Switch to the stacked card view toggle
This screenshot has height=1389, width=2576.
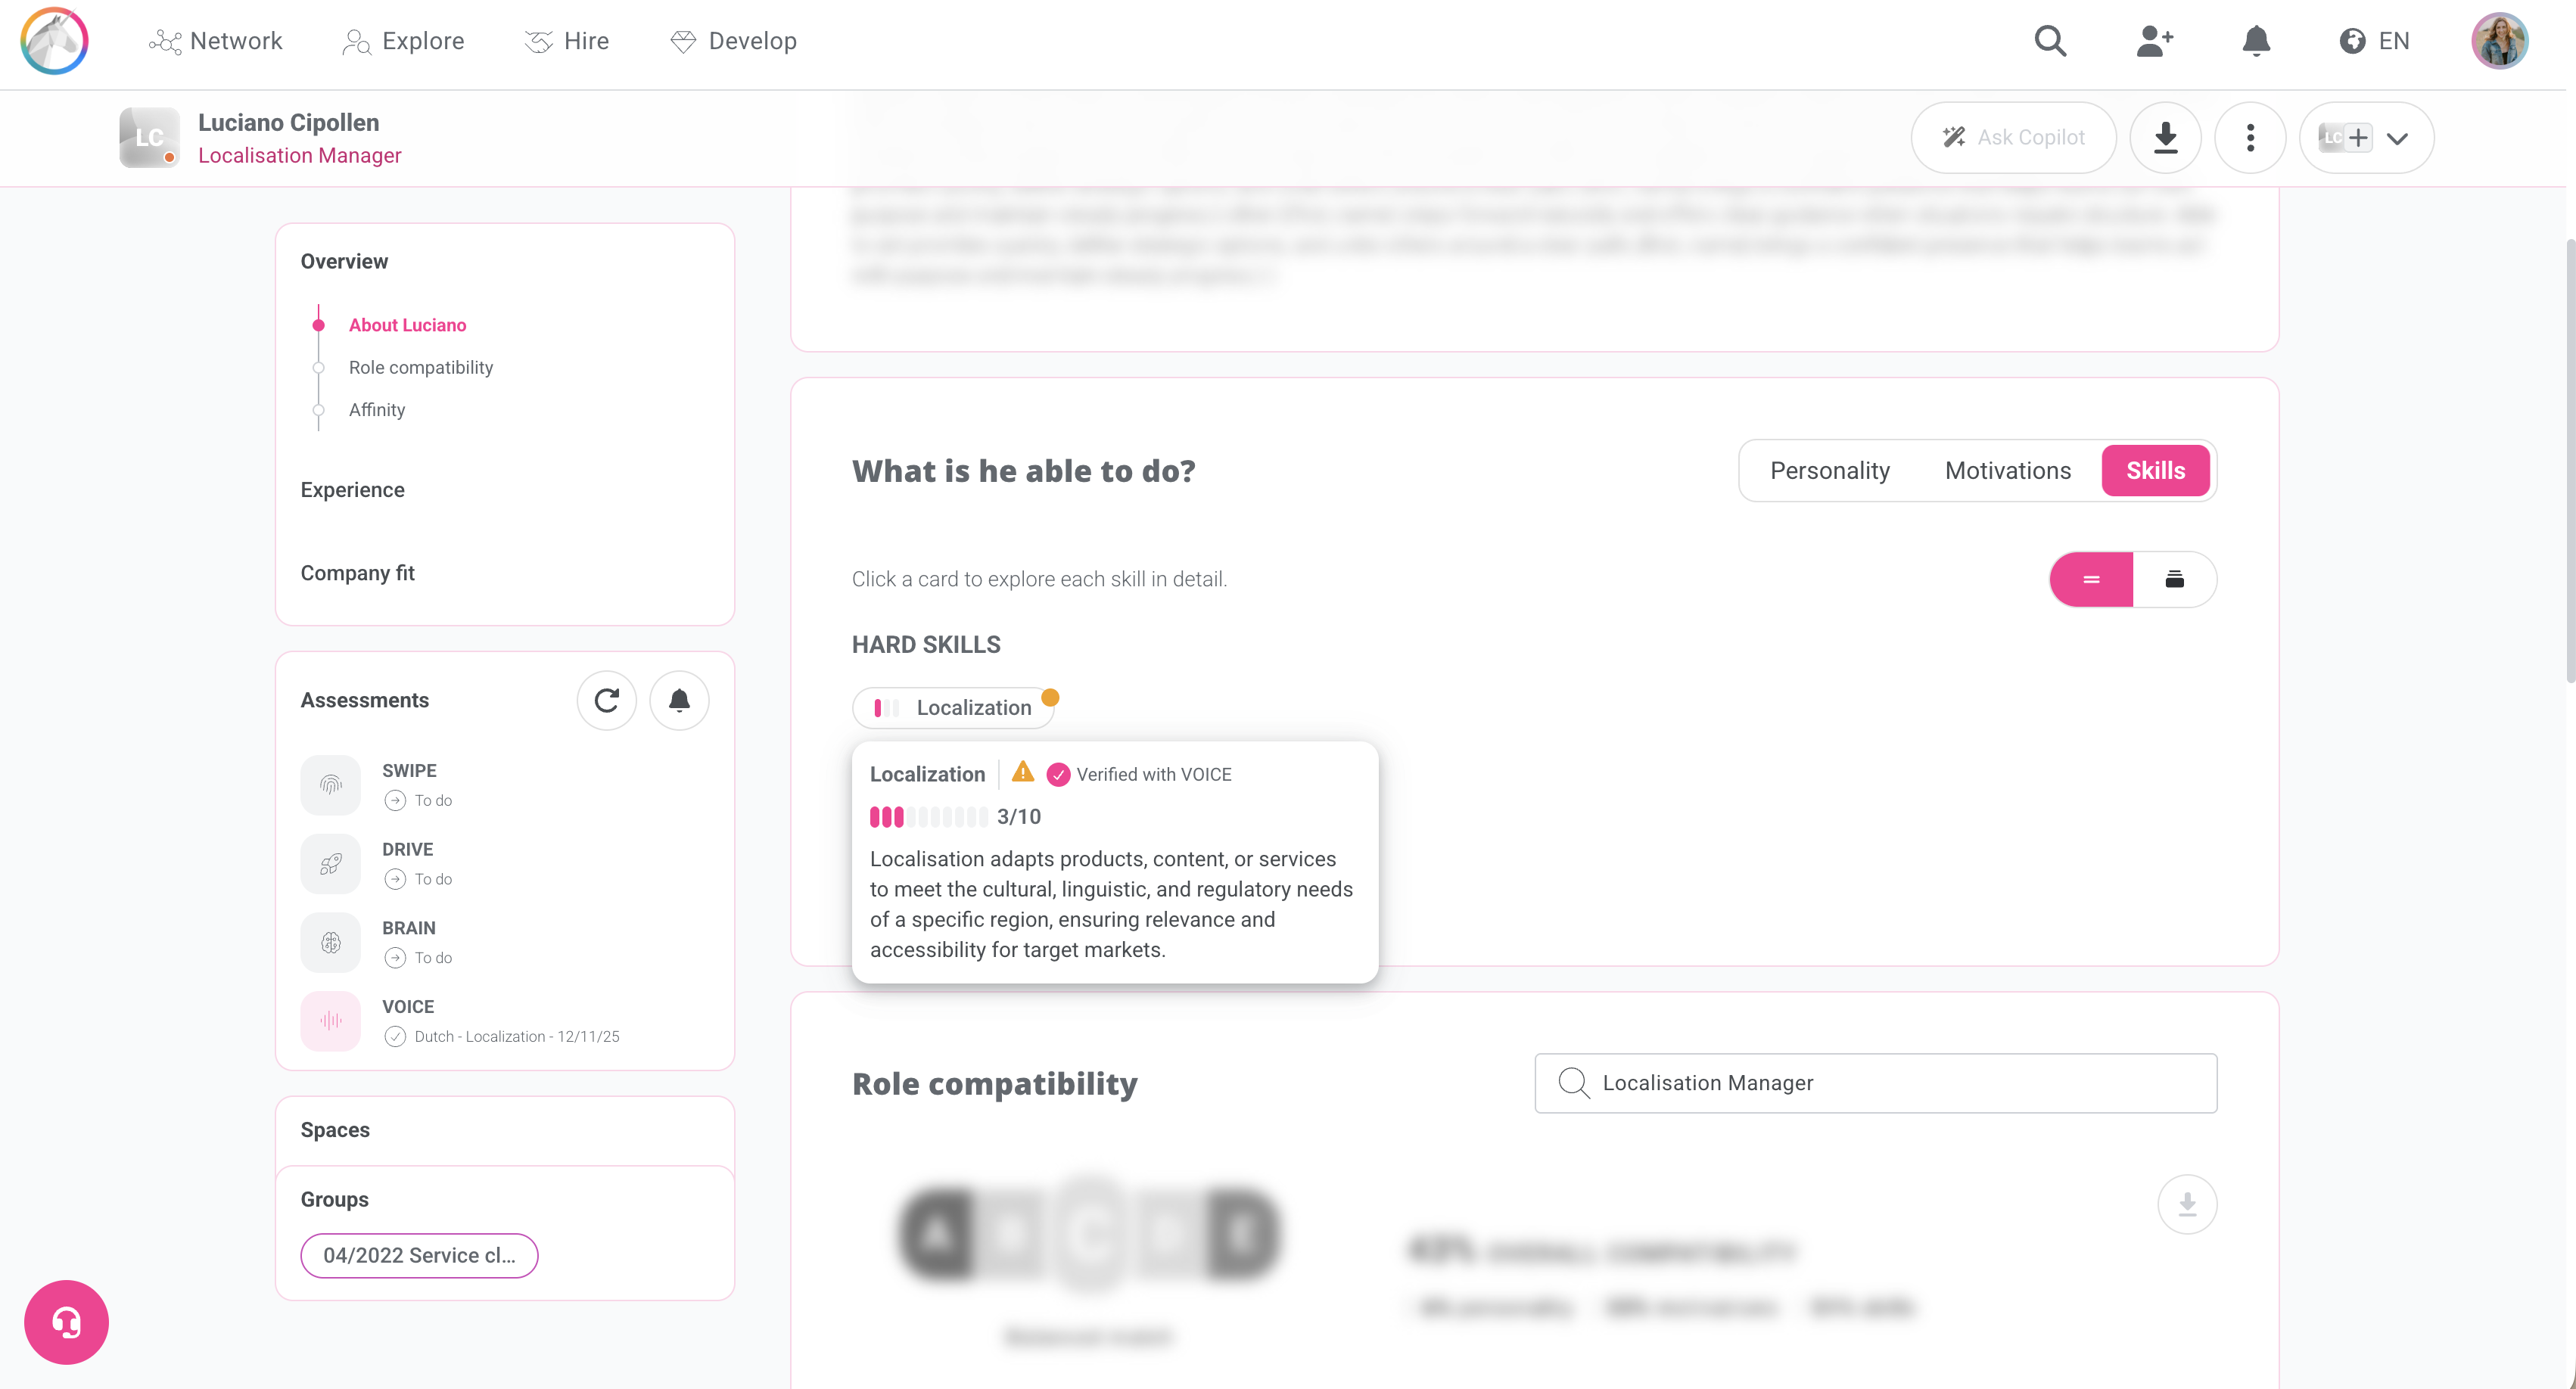coord(2174,579)
